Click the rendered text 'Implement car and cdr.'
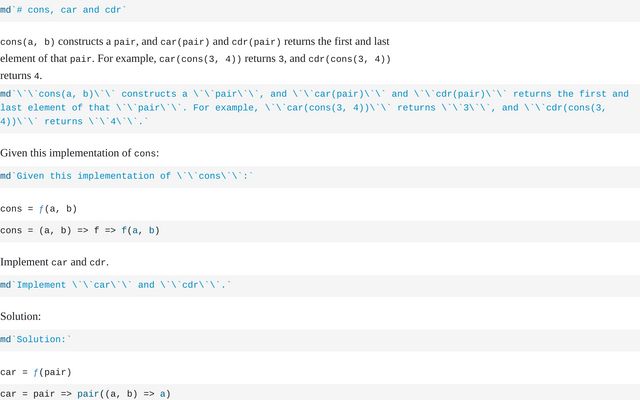 pos(54,262)
